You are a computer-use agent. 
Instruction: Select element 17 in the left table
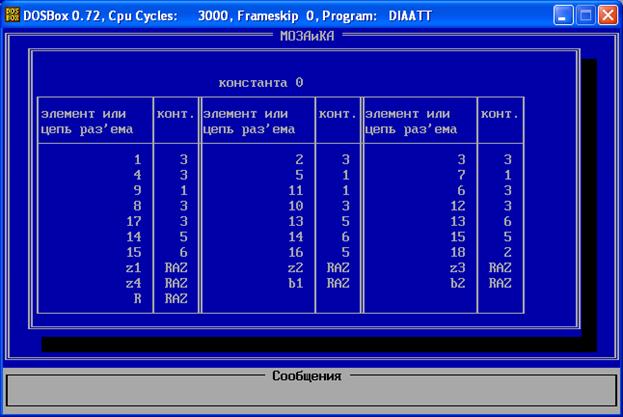[134, 221]
